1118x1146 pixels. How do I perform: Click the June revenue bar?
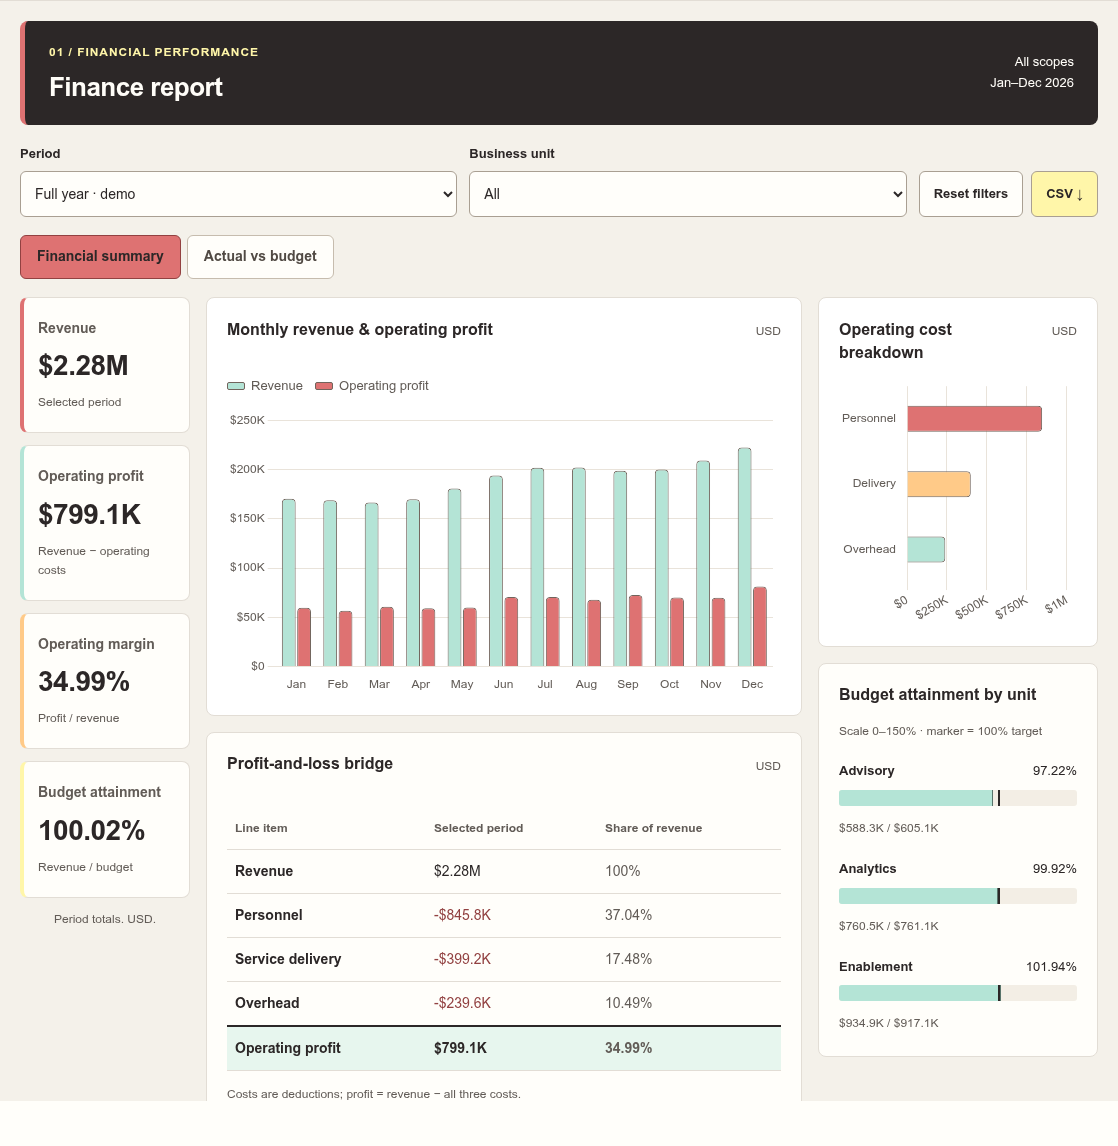pos(496,571)
